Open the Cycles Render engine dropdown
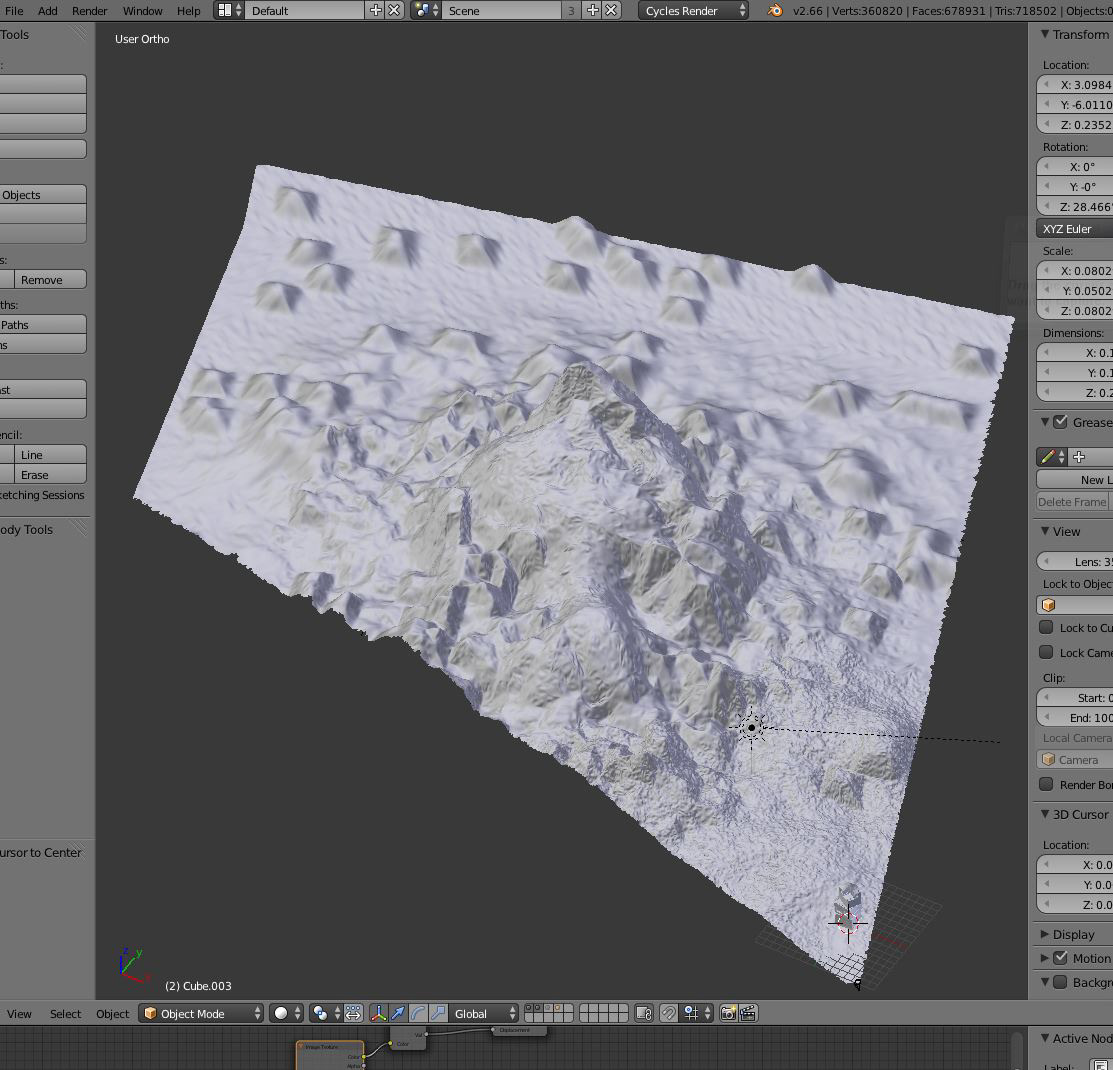The height and width of the screenshot is (1070, 1113). pos(693,11)
